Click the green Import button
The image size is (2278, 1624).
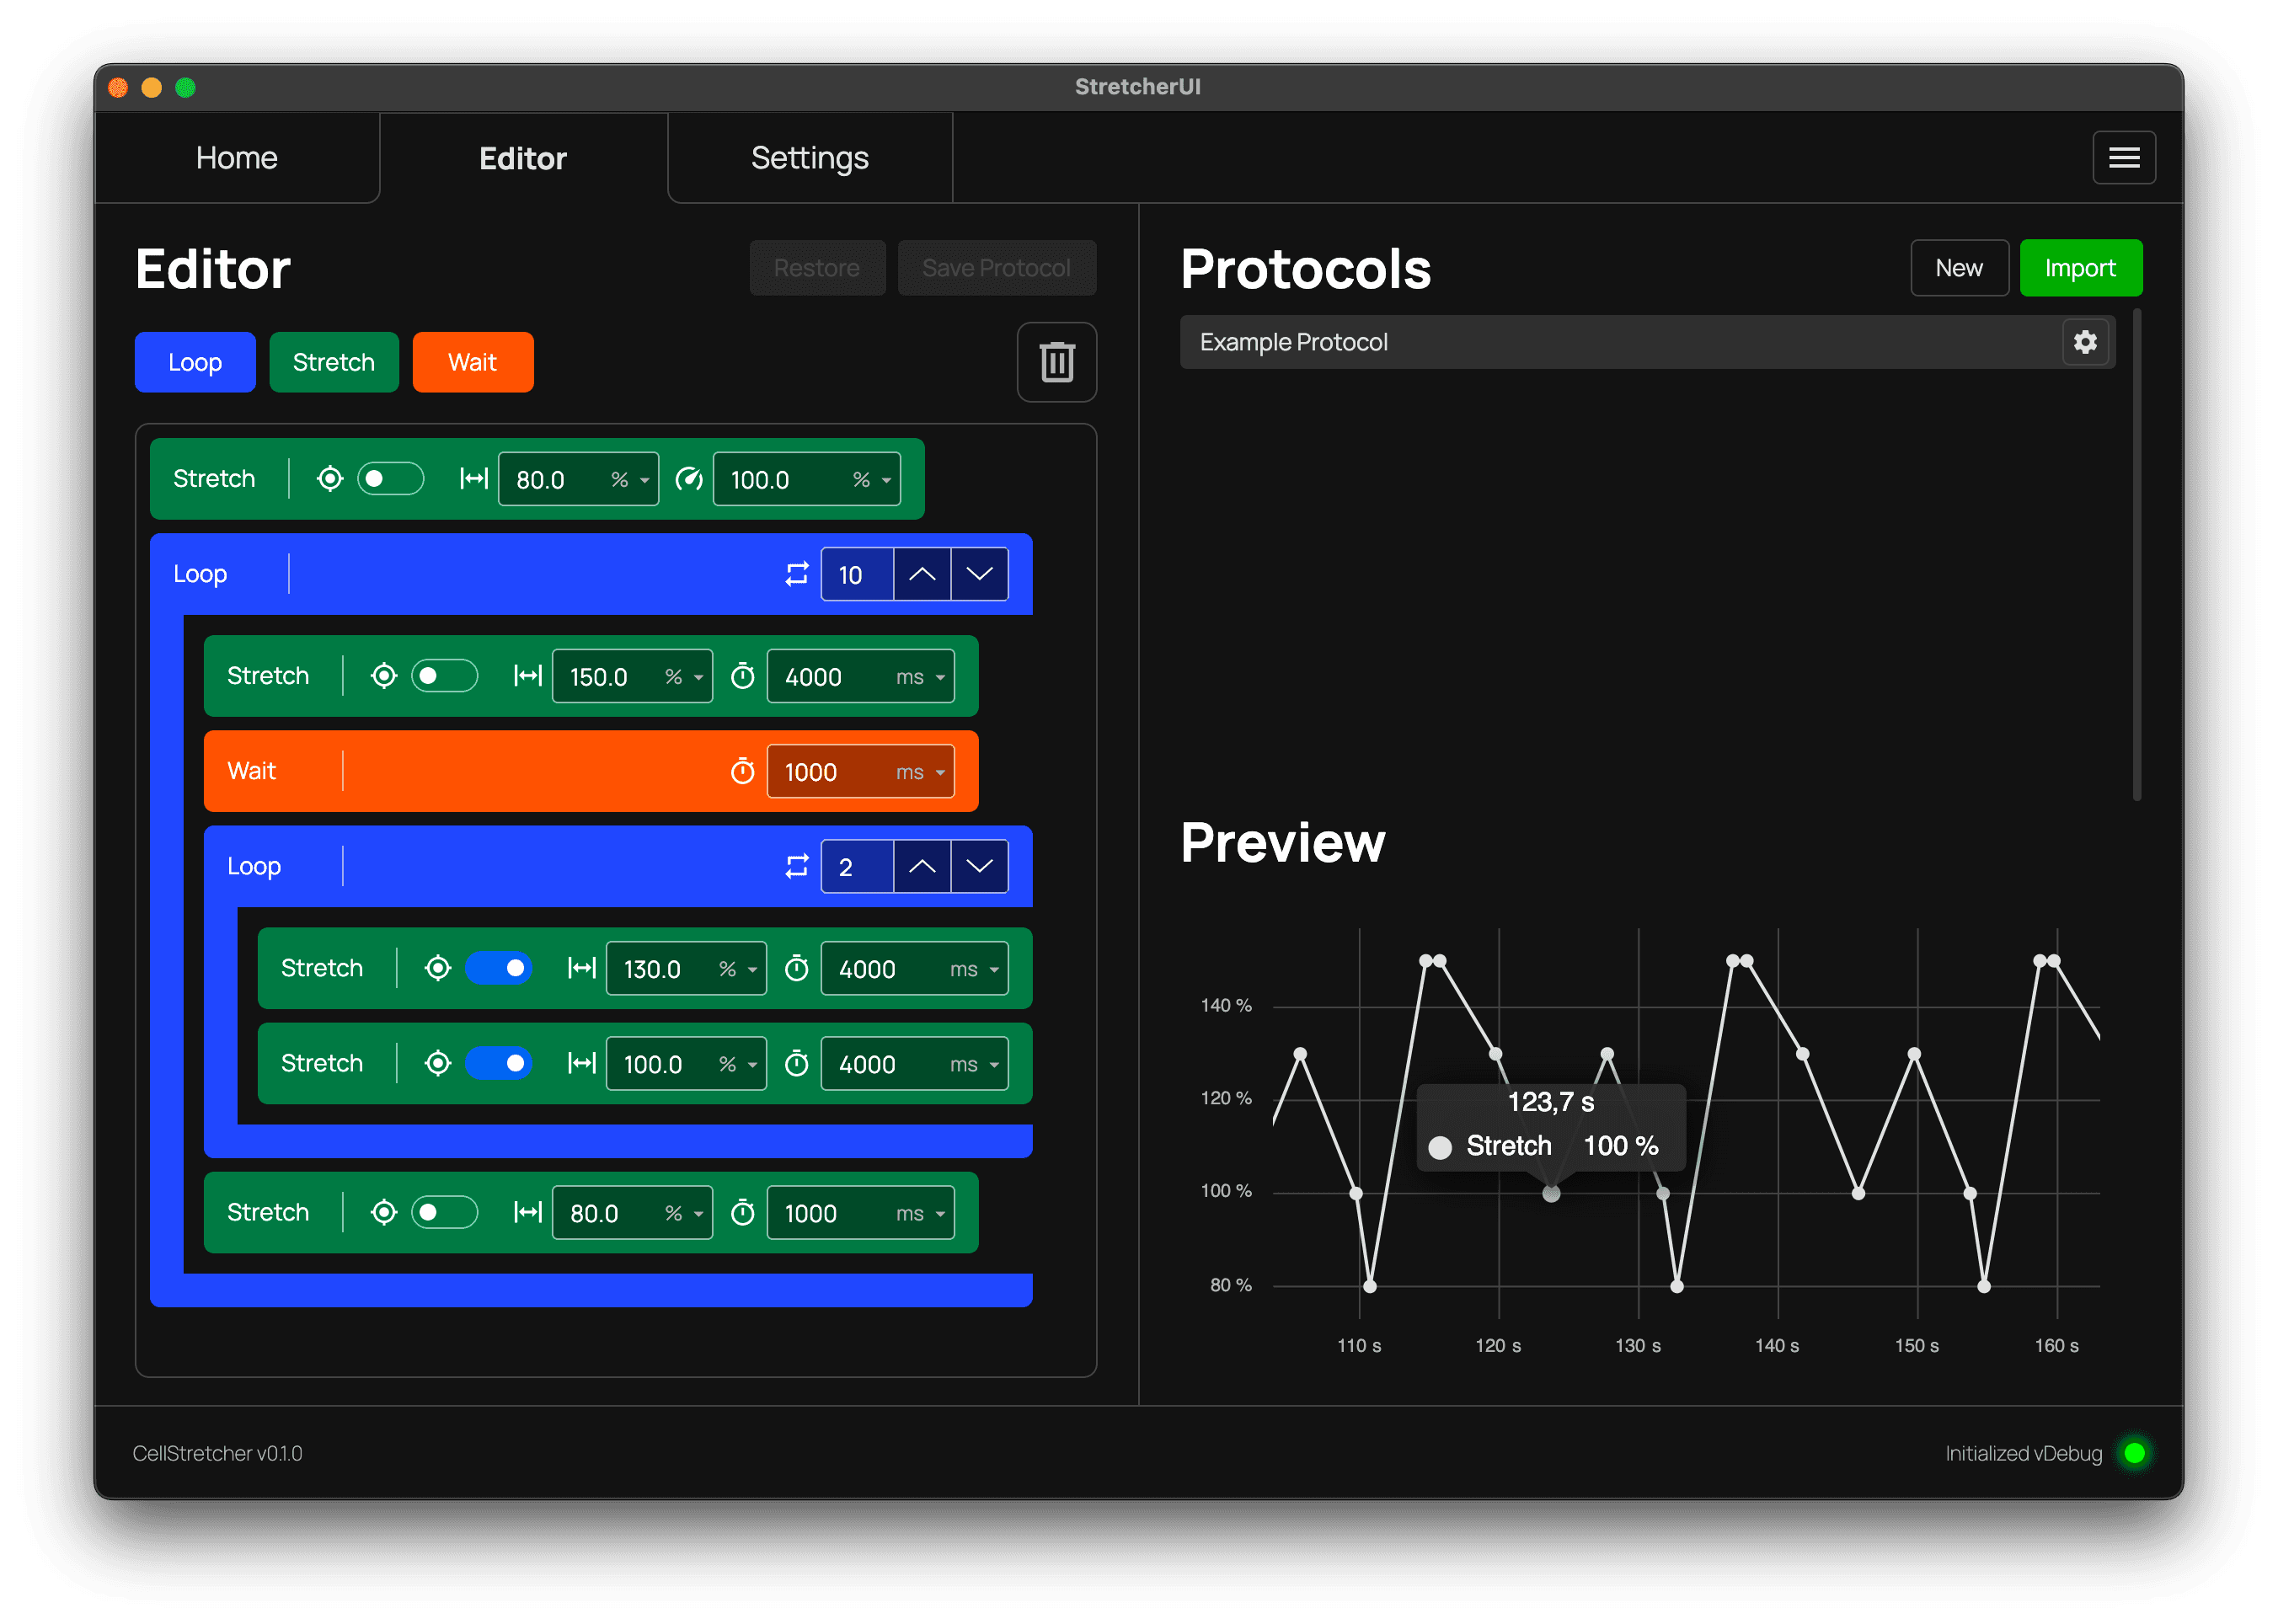(2080, 268)
